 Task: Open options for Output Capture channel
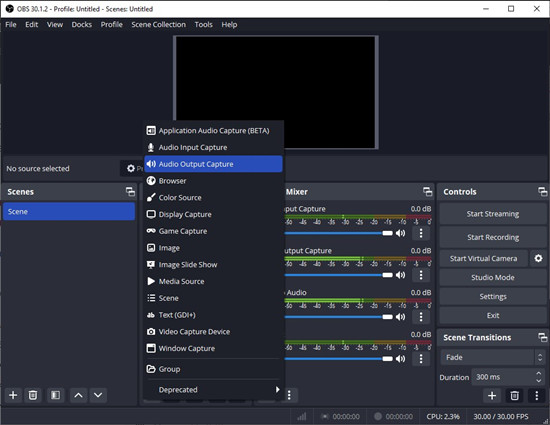(x=421, y=275)
